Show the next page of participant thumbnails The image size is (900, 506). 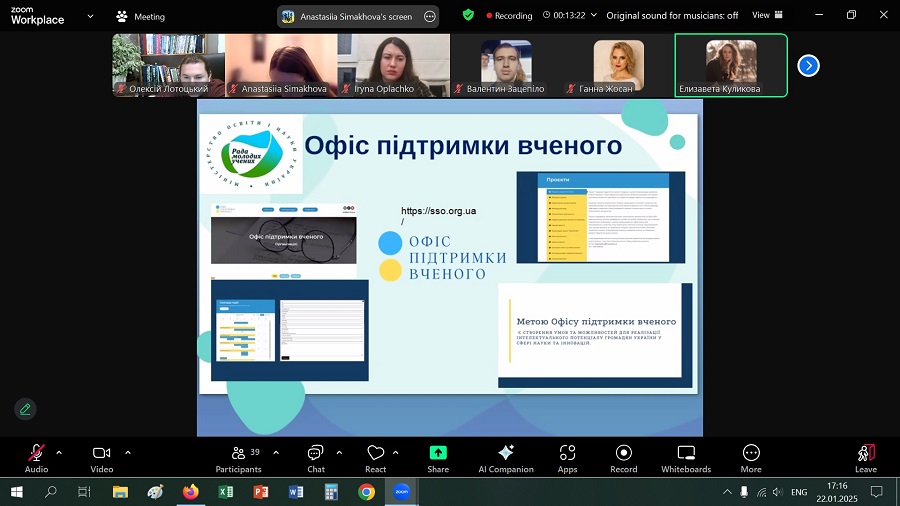pyautogui.click(x=808, y=65)
